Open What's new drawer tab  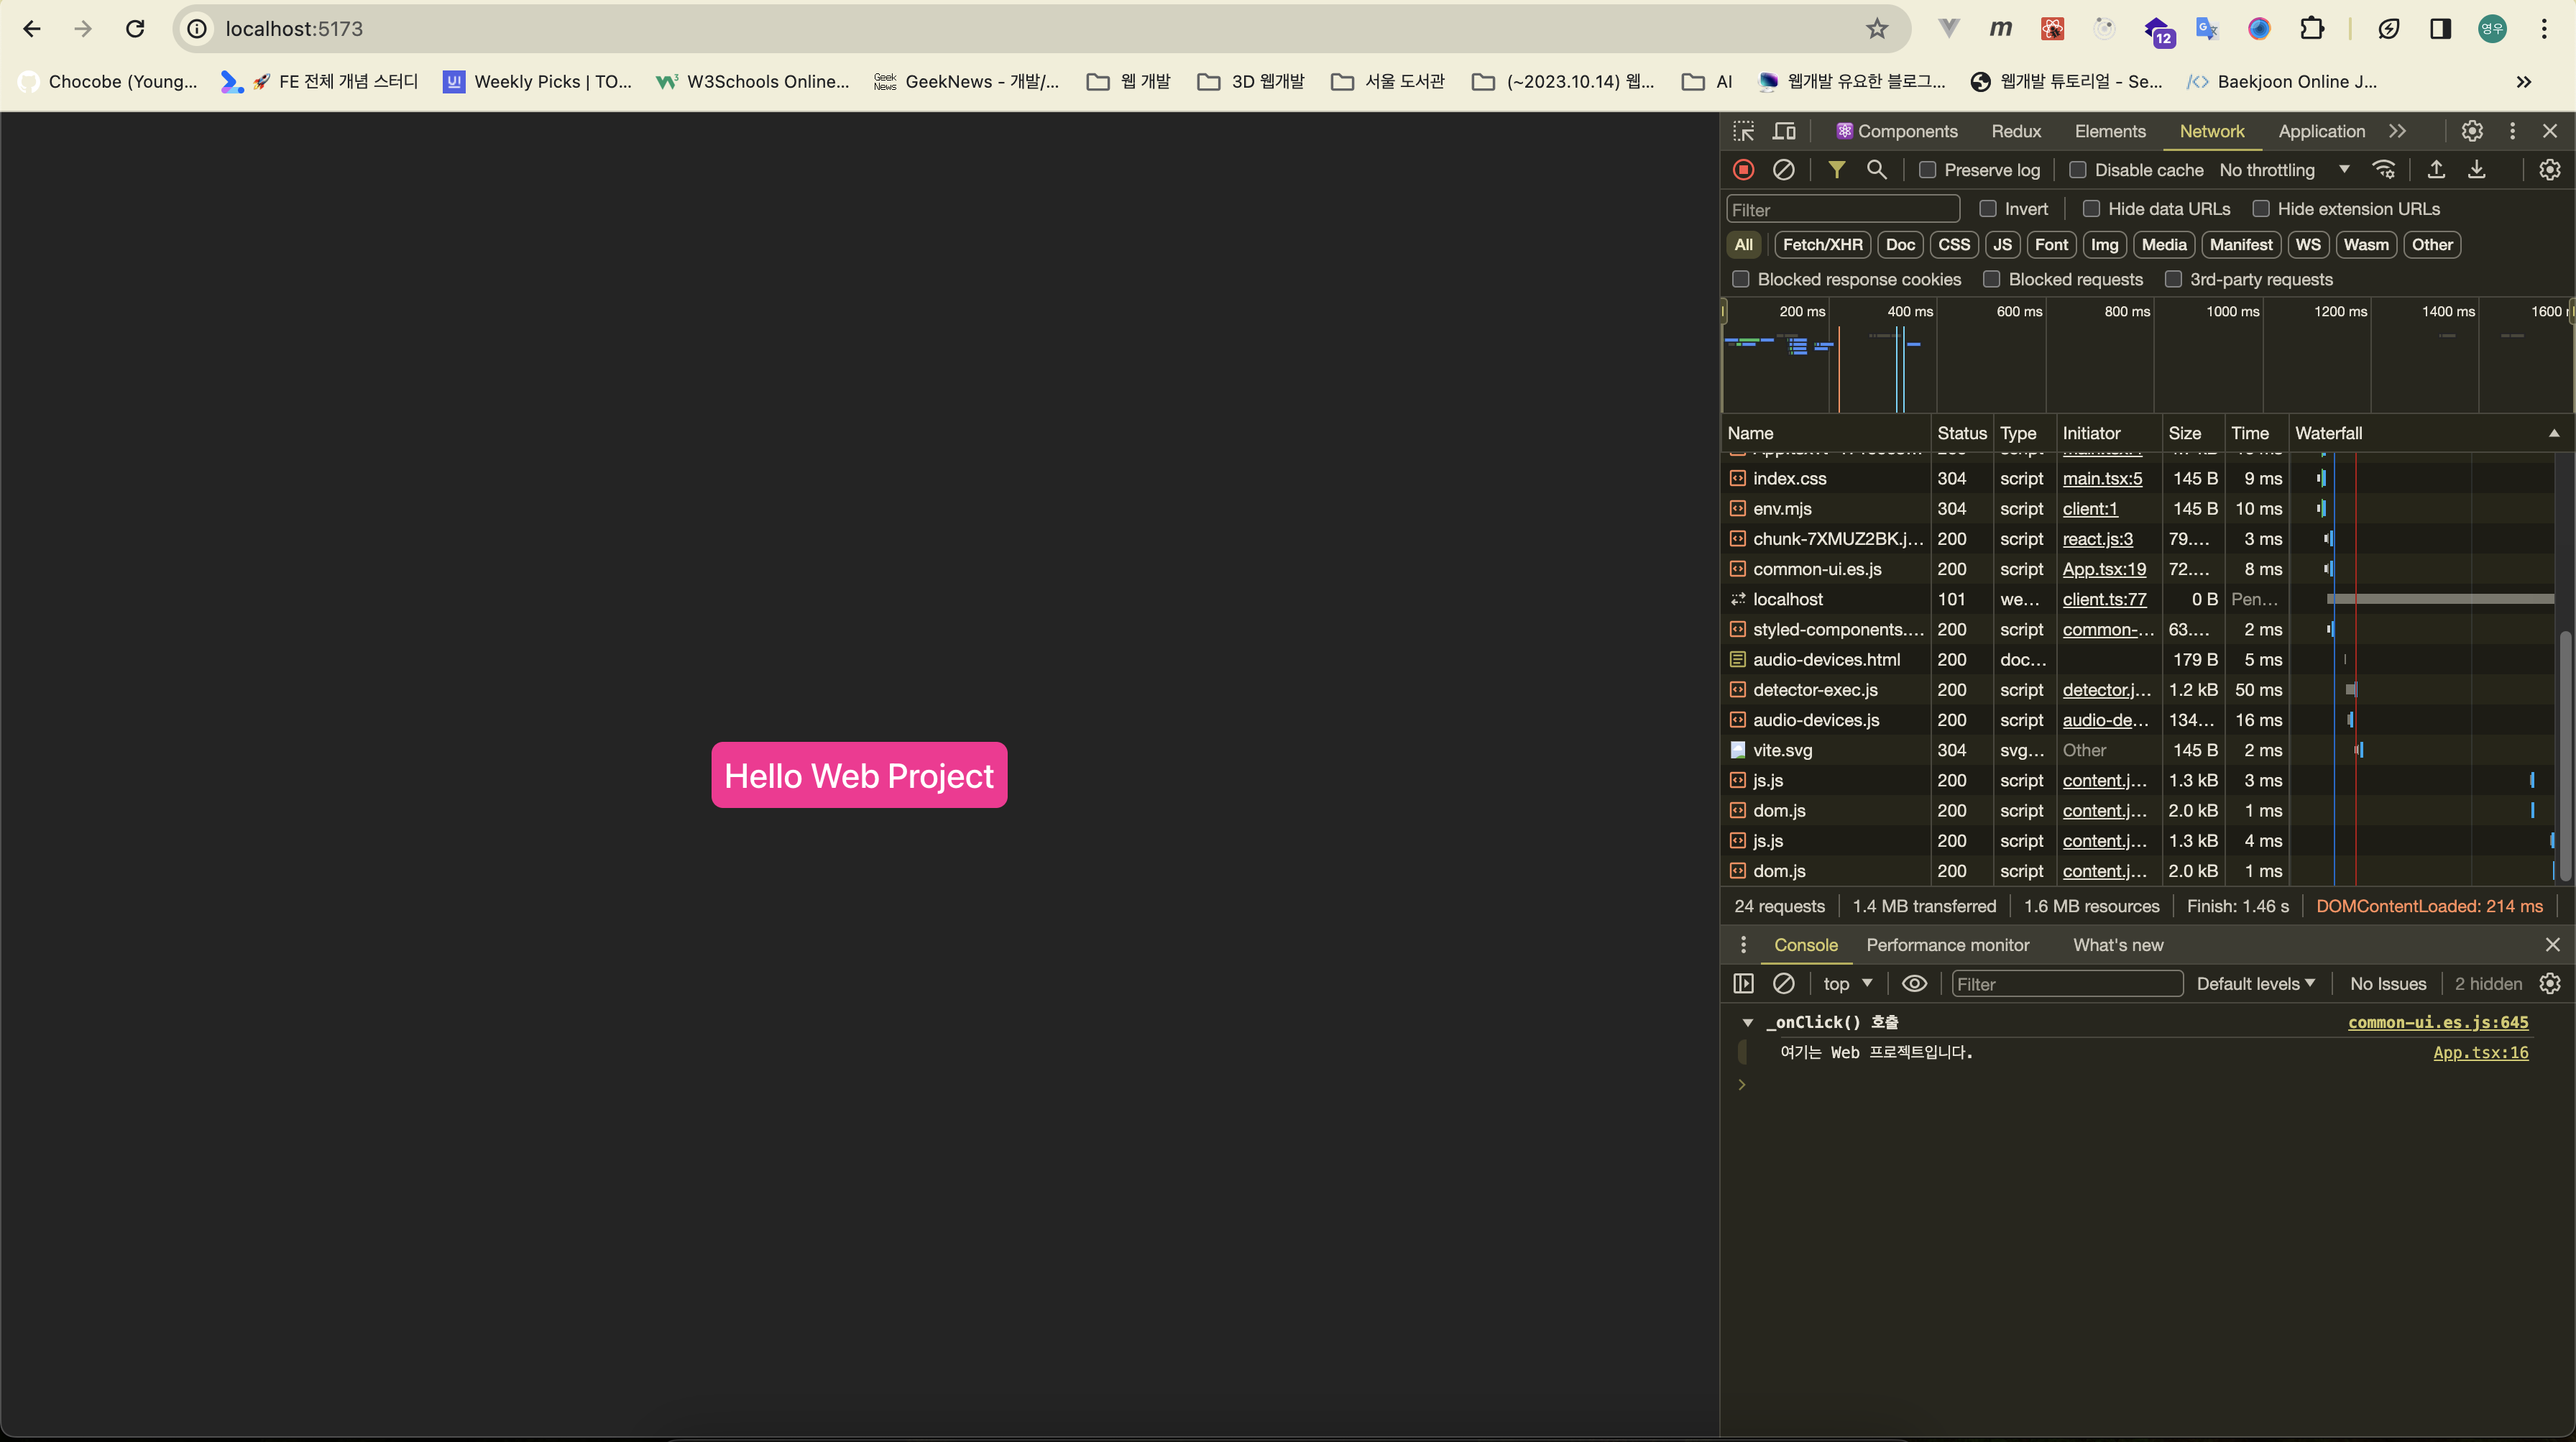point(2118,945)
